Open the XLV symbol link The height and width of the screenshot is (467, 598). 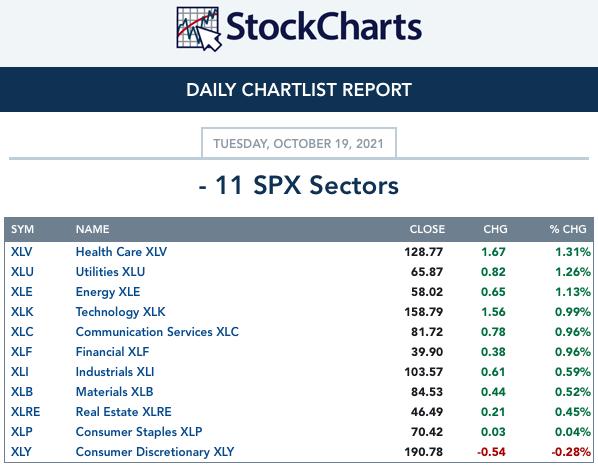pyautogui.click(x=21, y=252)
